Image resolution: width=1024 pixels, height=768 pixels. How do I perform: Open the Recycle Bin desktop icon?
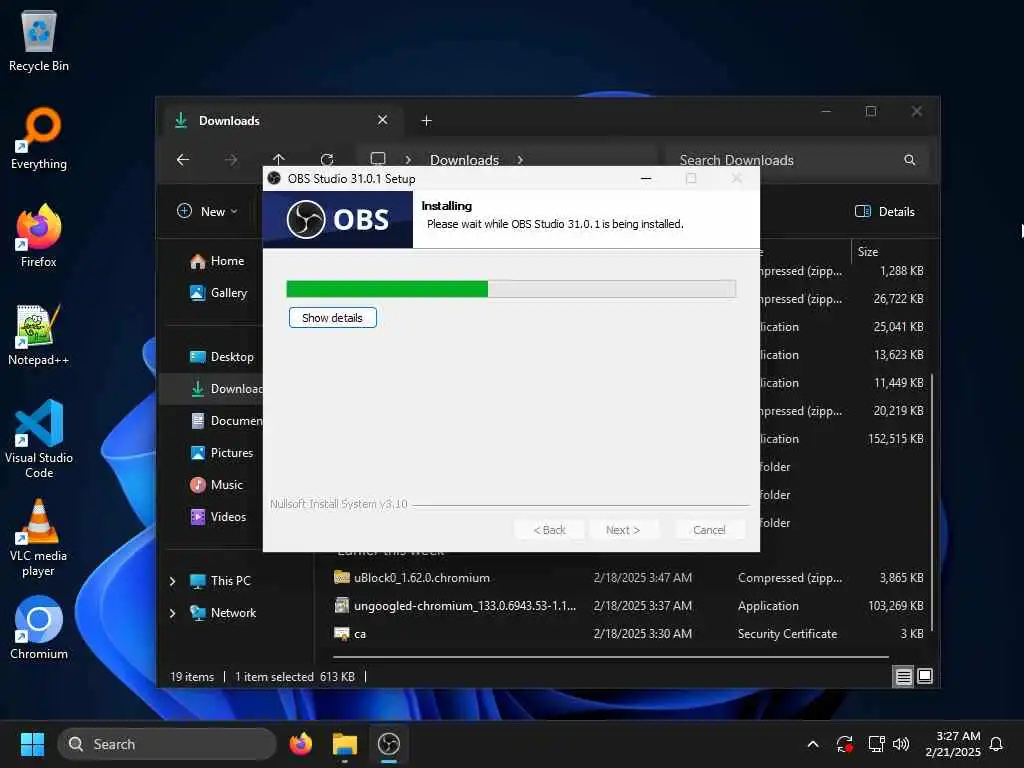point(39,41)
